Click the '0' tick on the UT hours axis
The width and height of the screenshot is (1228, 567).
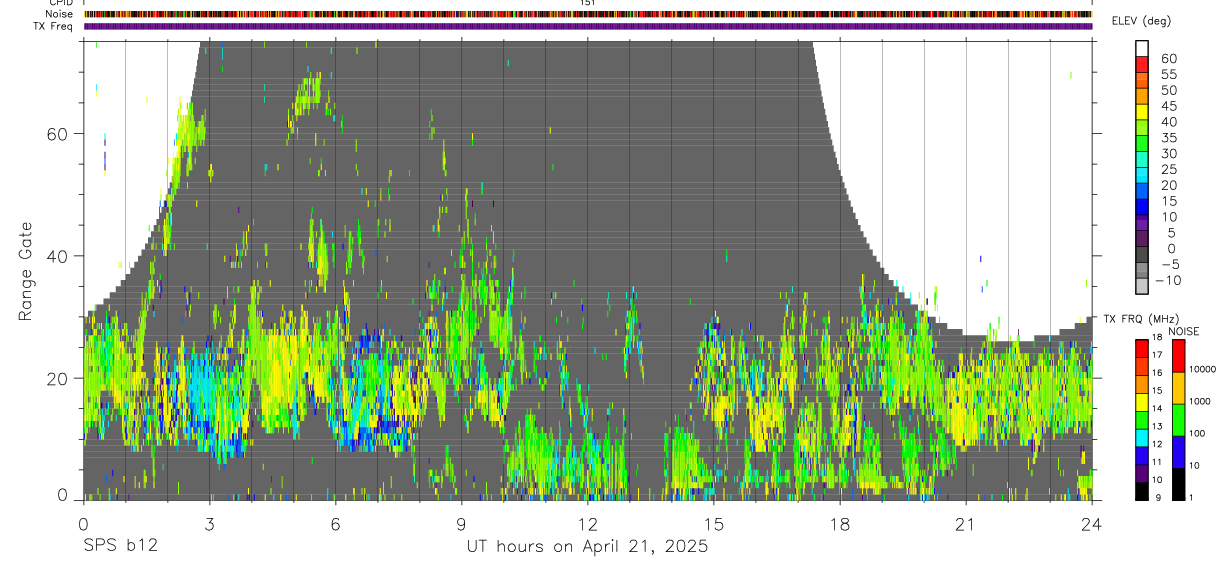coord(83,523)
